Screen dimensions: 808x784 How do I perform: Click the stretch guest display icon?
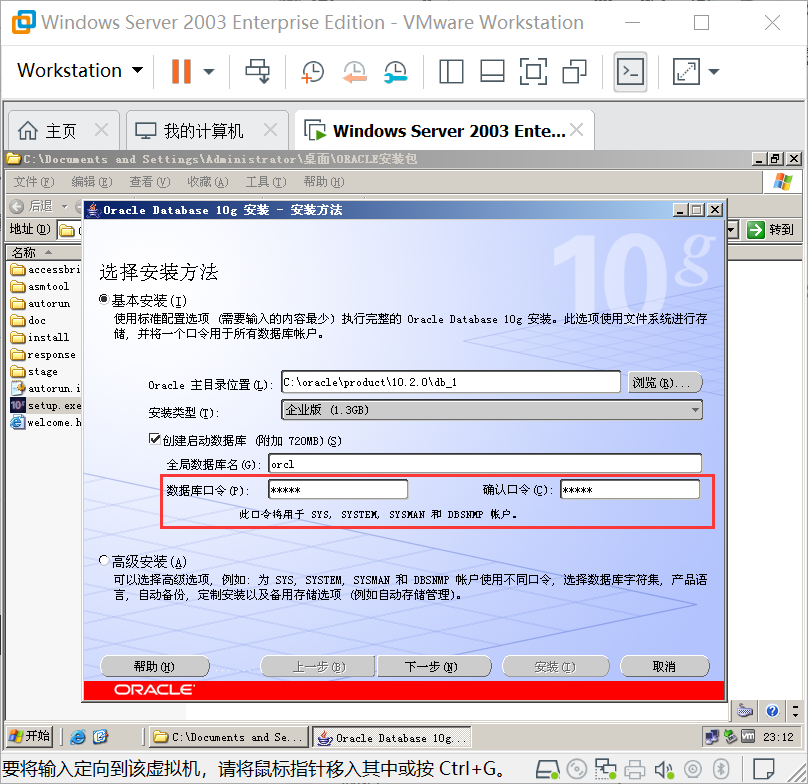[x=686, y=72]
